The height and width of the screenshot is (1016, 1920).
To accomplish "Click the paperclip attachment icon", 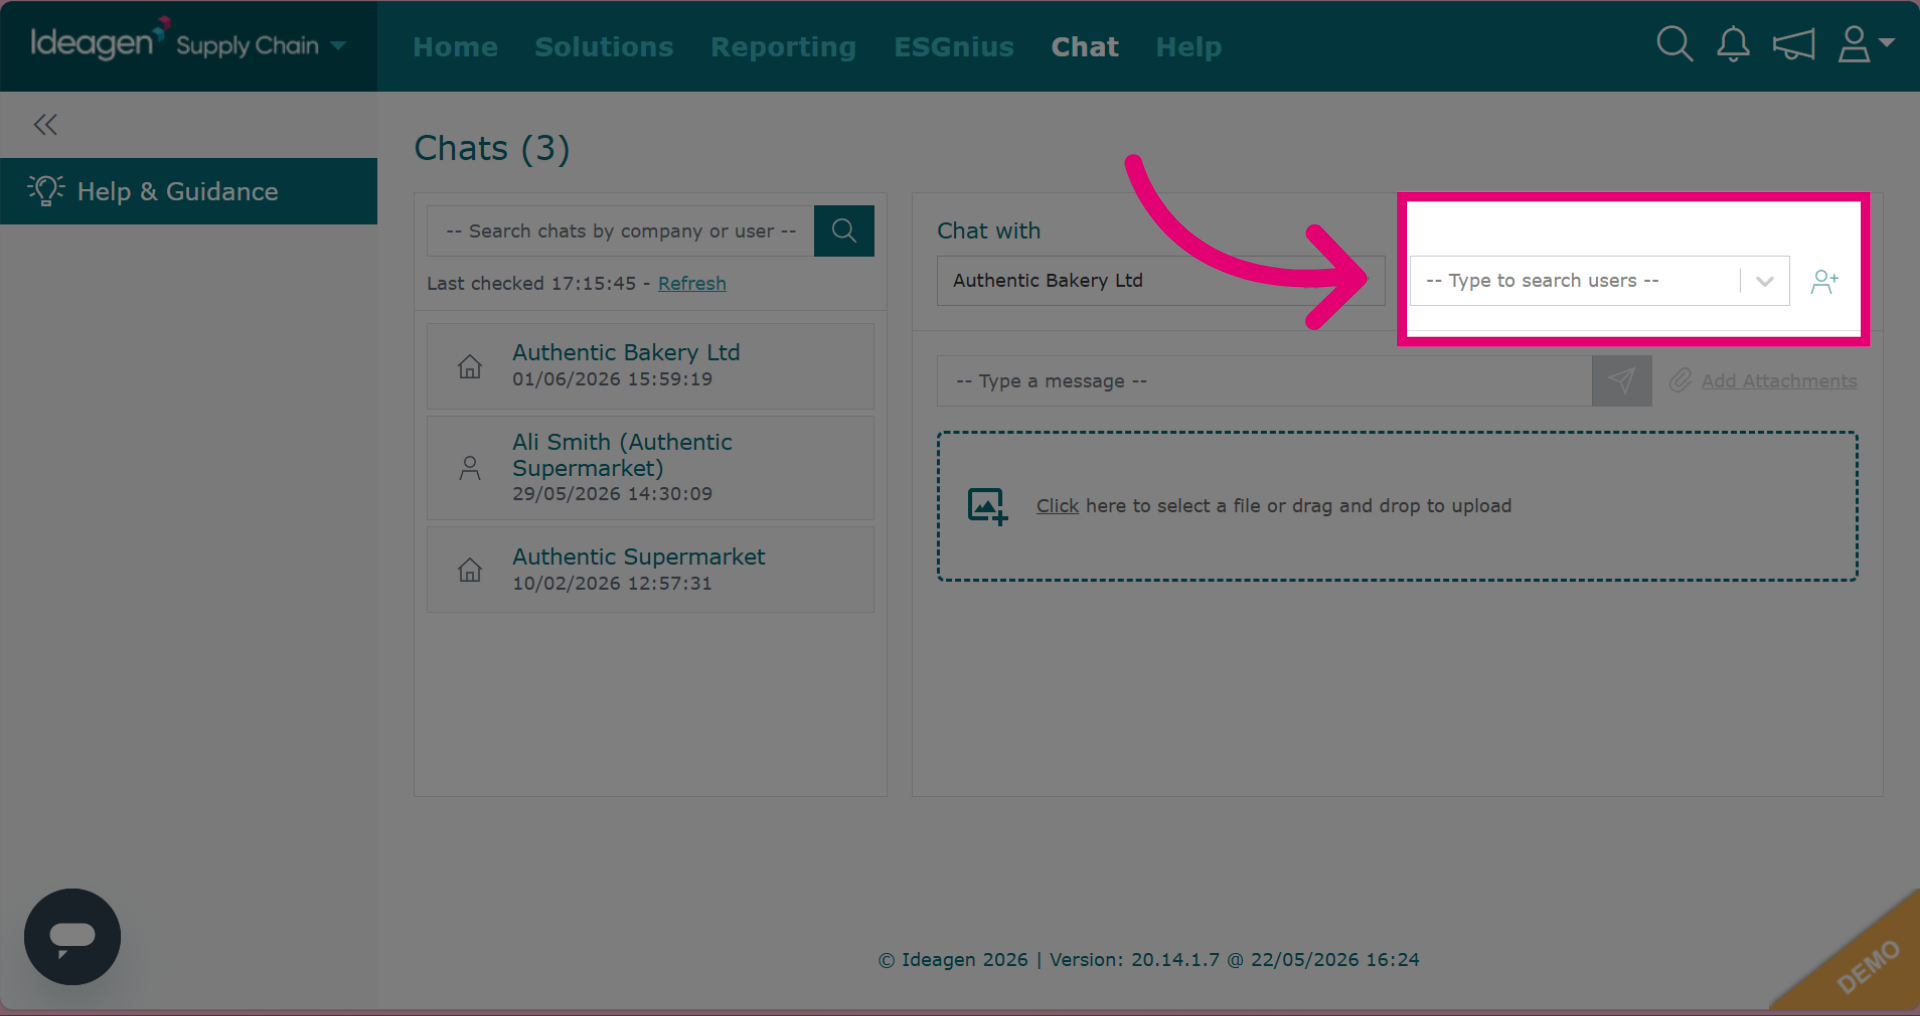I will 1680,380.
